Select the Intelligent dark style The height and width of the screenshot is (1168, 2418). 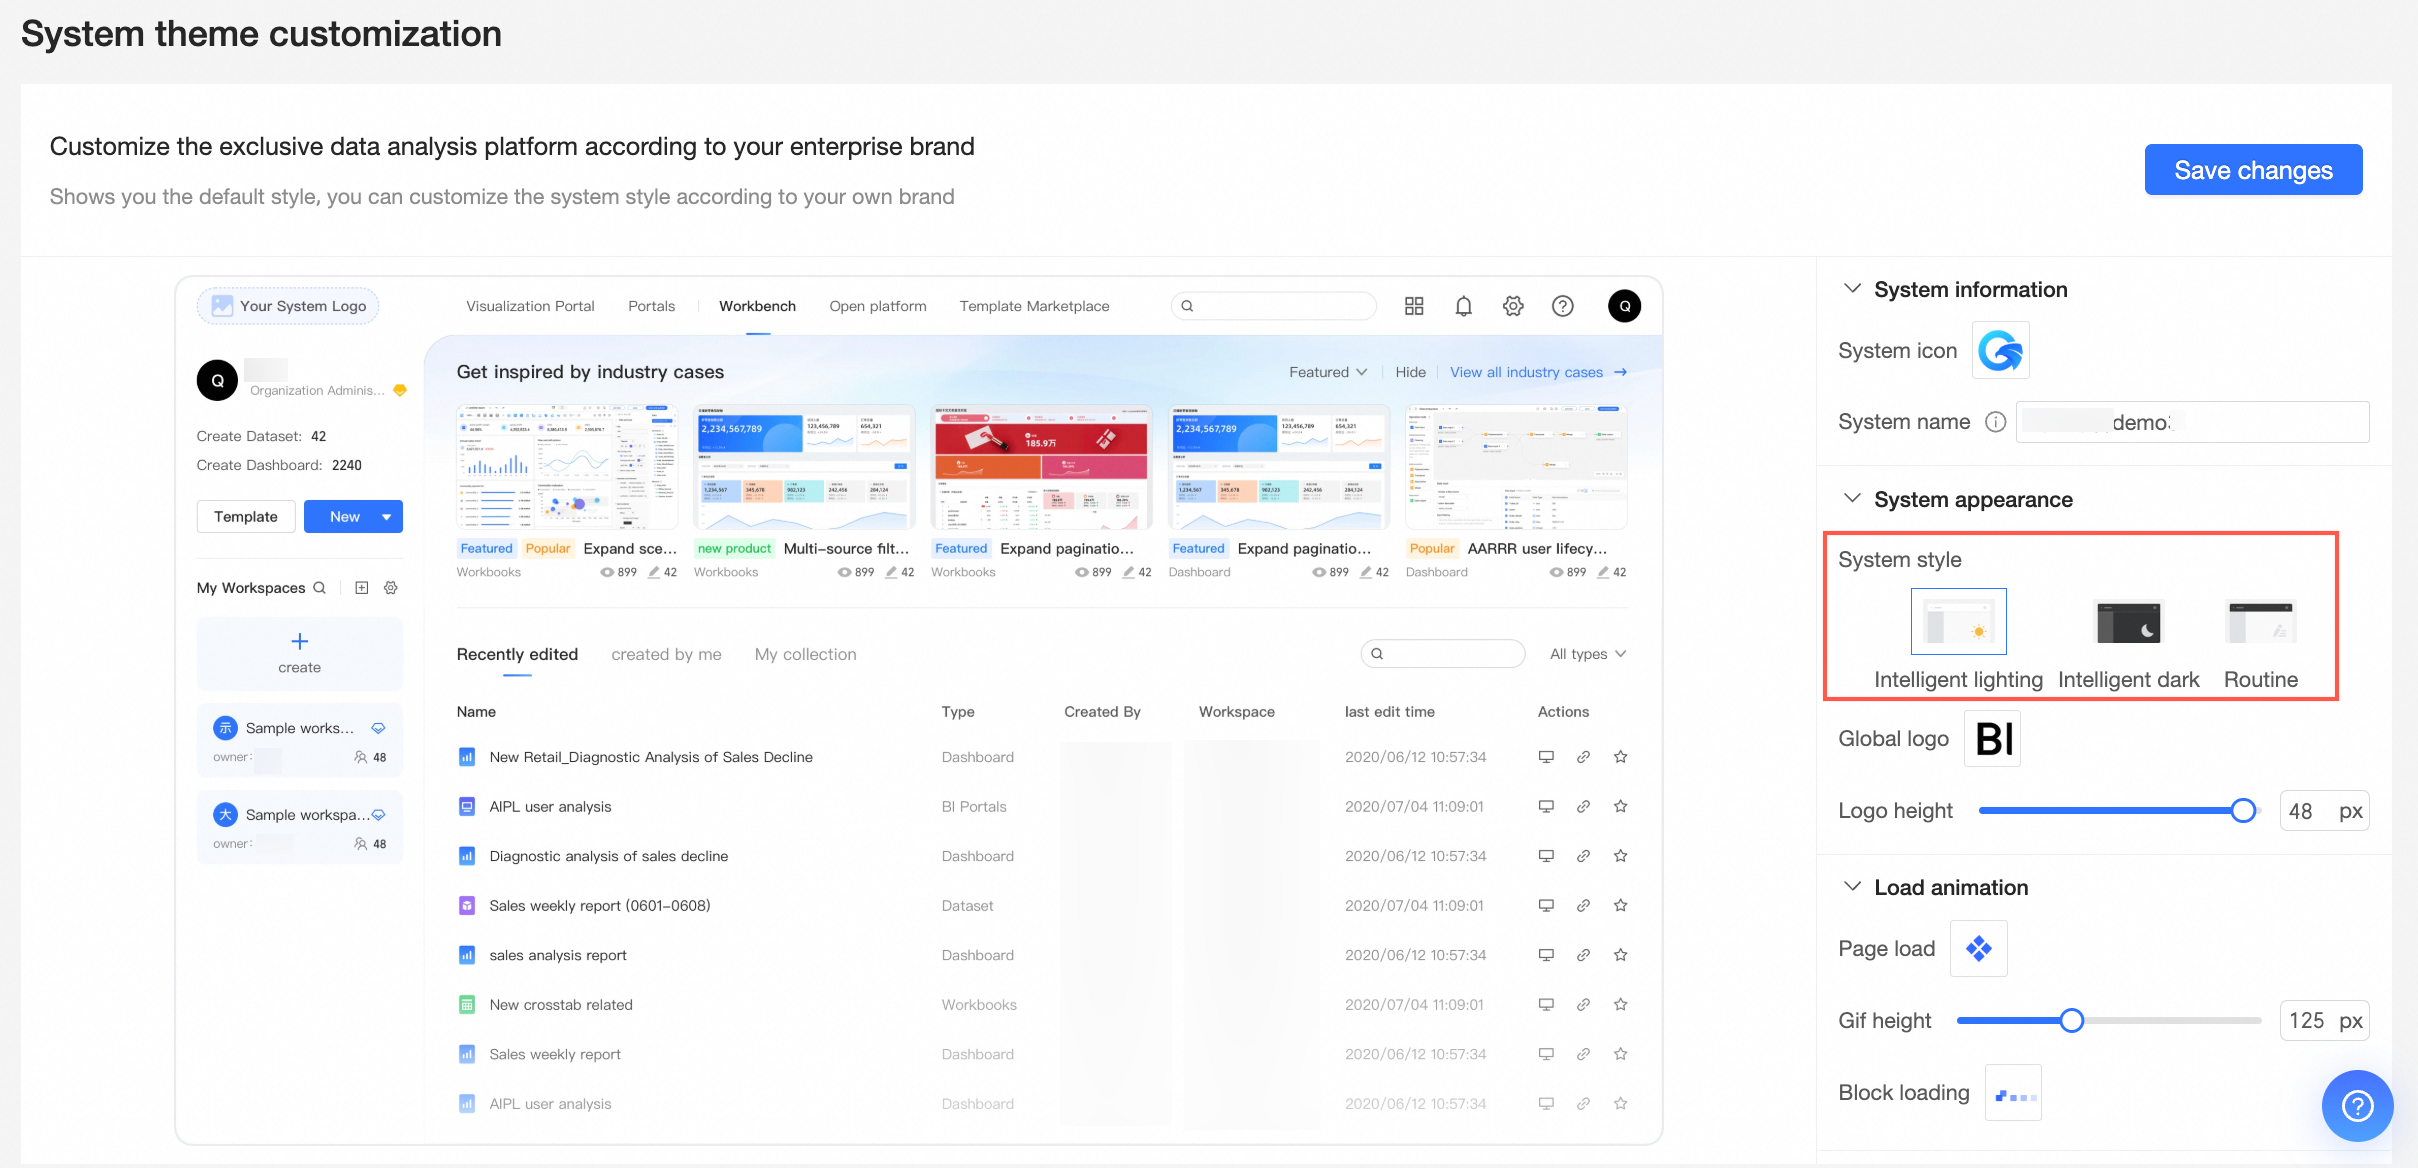2129,622
